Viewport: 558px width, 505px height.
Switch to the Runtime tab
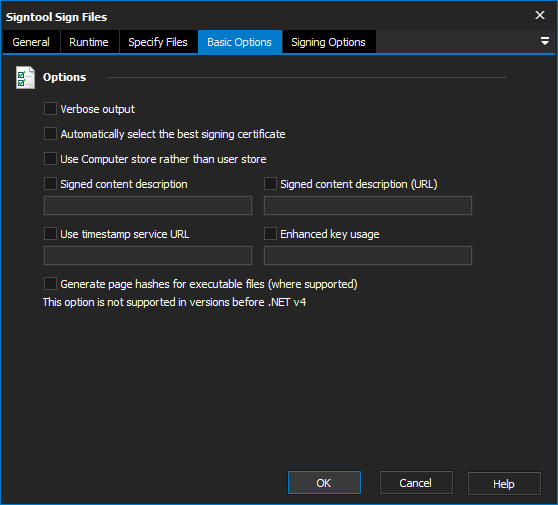coord(89,42)
